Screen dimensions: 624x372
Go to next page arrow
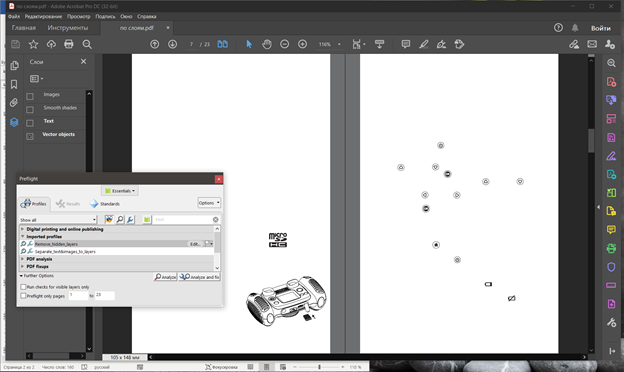pyautogui.click(x=172, y=44)
